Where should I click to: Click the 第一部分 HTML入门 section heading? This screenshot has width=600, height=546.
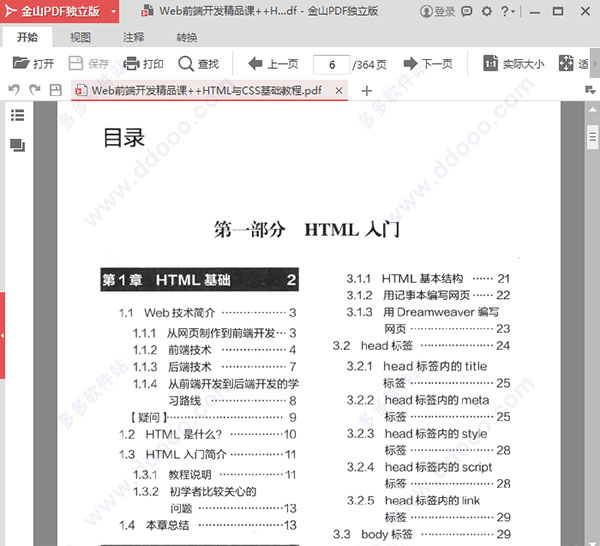307,230
